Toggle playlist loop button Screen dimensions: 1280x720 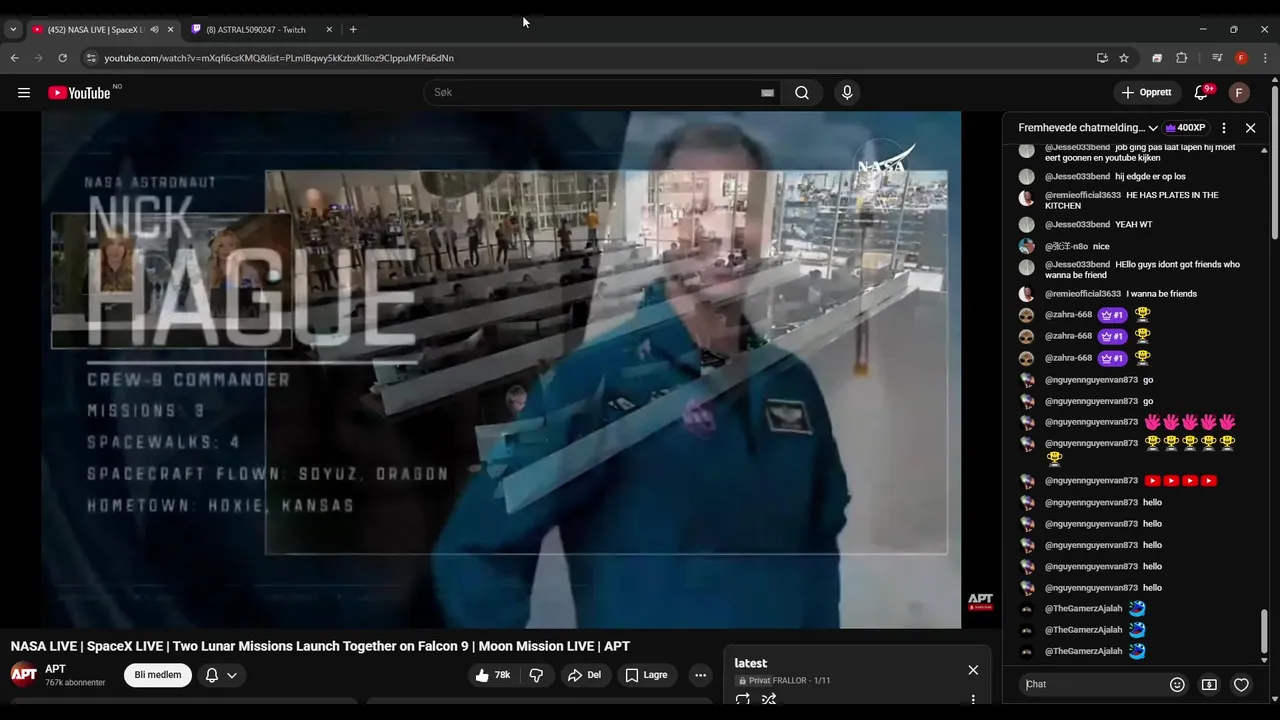[742, 699]
